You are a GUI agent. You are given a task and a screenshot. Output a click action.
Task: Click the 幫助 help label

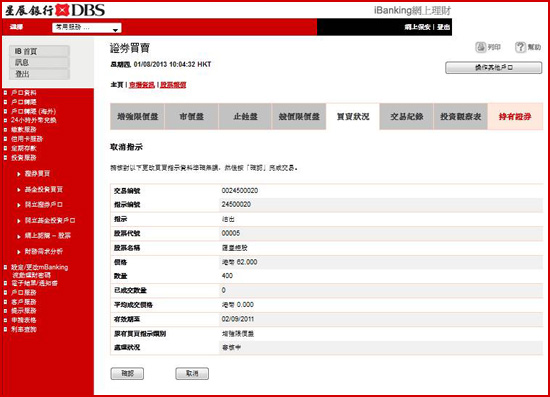[534, 47]
